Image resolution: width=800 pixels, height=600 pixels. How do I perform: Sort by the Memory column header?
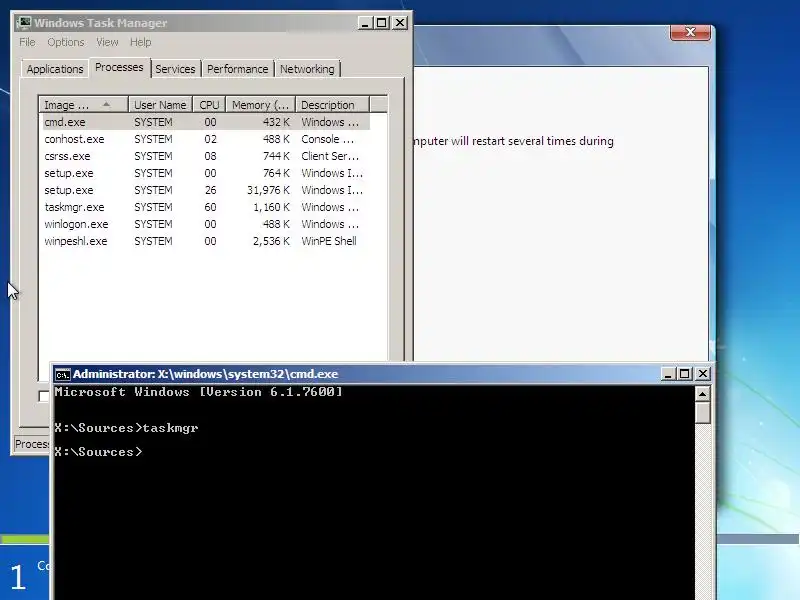click(x=261, y=105)
